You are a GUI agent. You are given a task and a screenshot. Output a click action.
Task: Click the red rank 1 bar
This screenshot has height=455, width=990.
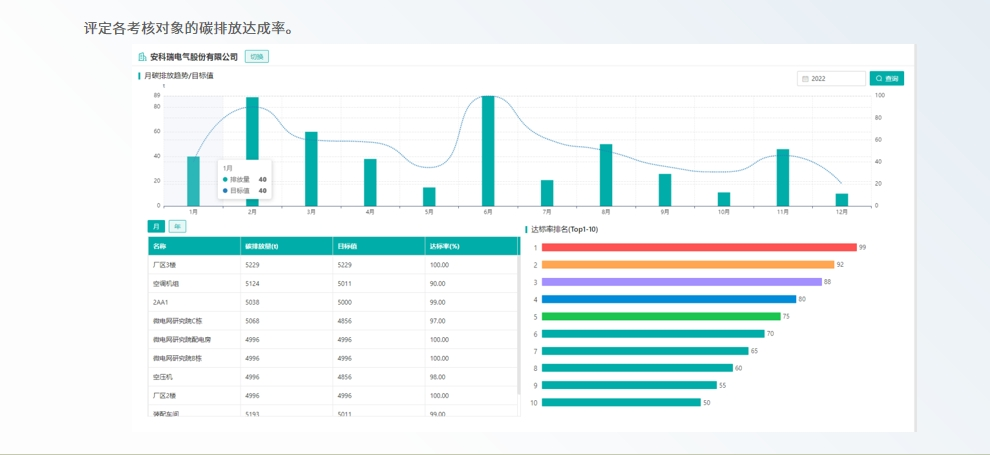[698, 247]
